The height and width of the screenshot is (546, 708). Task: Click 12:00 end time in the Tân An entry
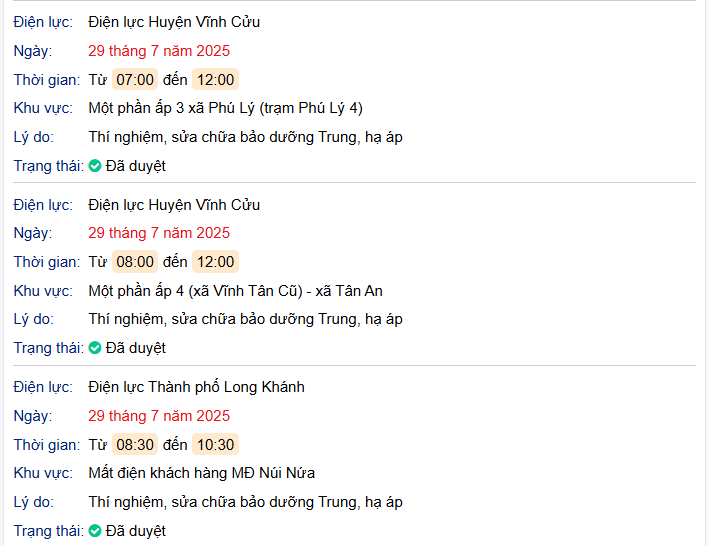(x=215, y=262)
